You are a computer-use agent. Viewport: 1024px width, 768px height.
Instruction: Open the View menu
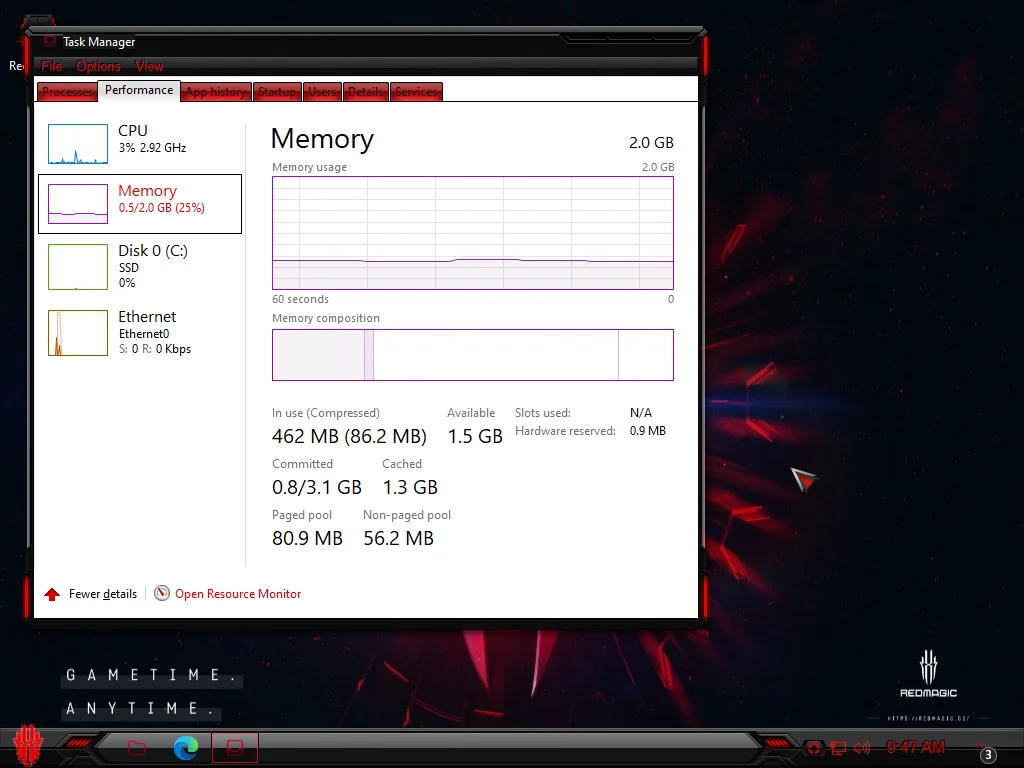tap(149, 66)
